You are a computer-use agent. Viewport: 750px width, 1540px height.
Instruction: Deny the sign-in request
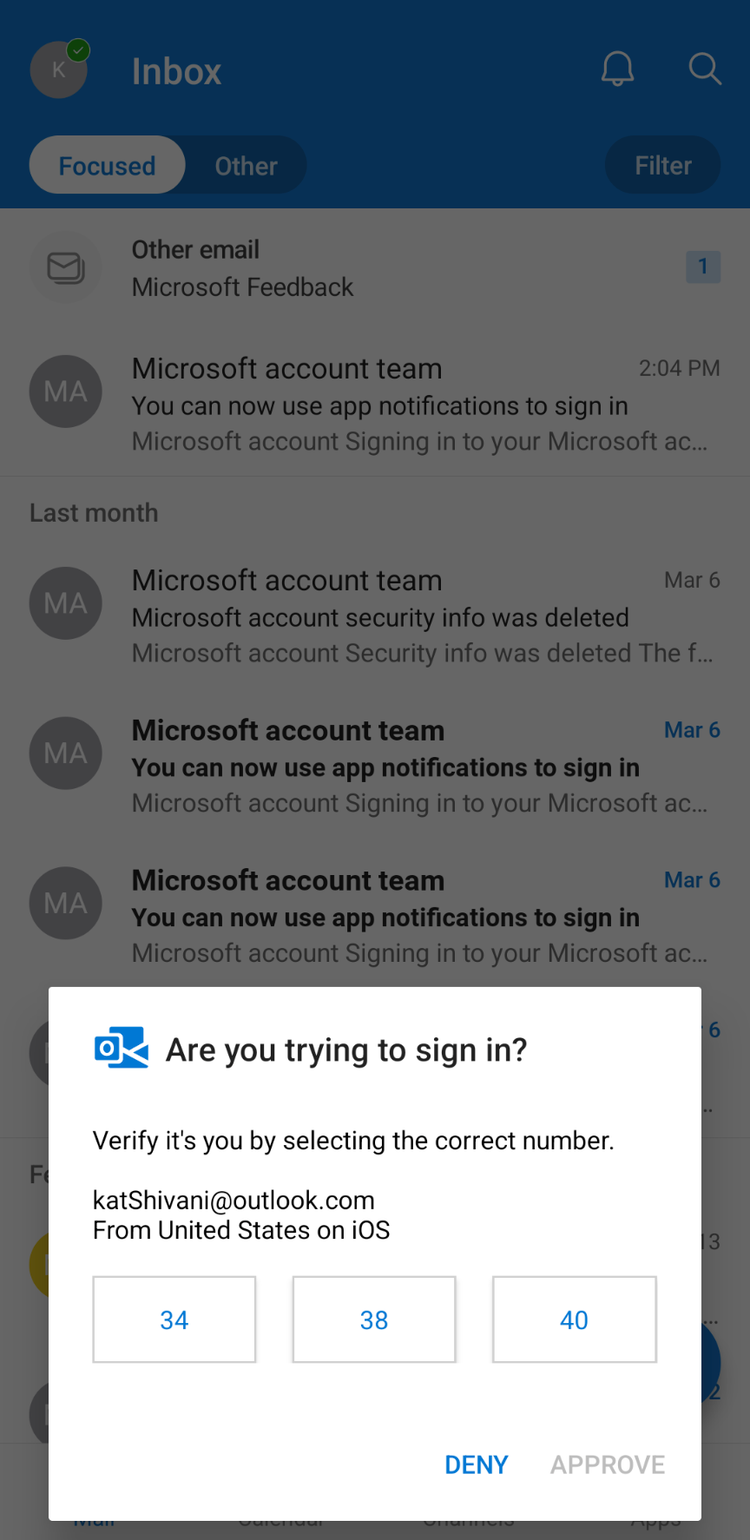pos(476,1463)
